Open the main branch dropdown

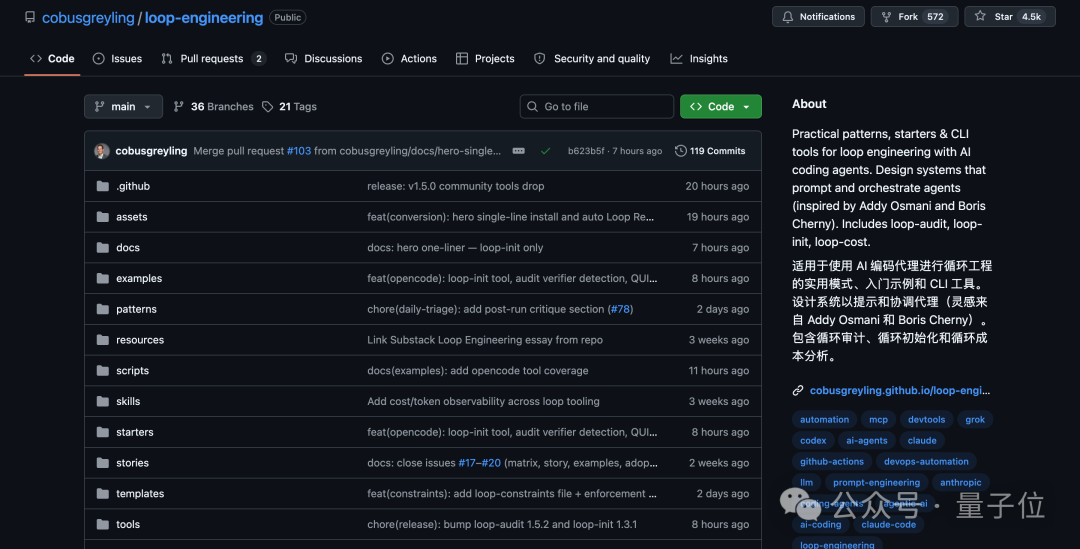pos(123,107)
